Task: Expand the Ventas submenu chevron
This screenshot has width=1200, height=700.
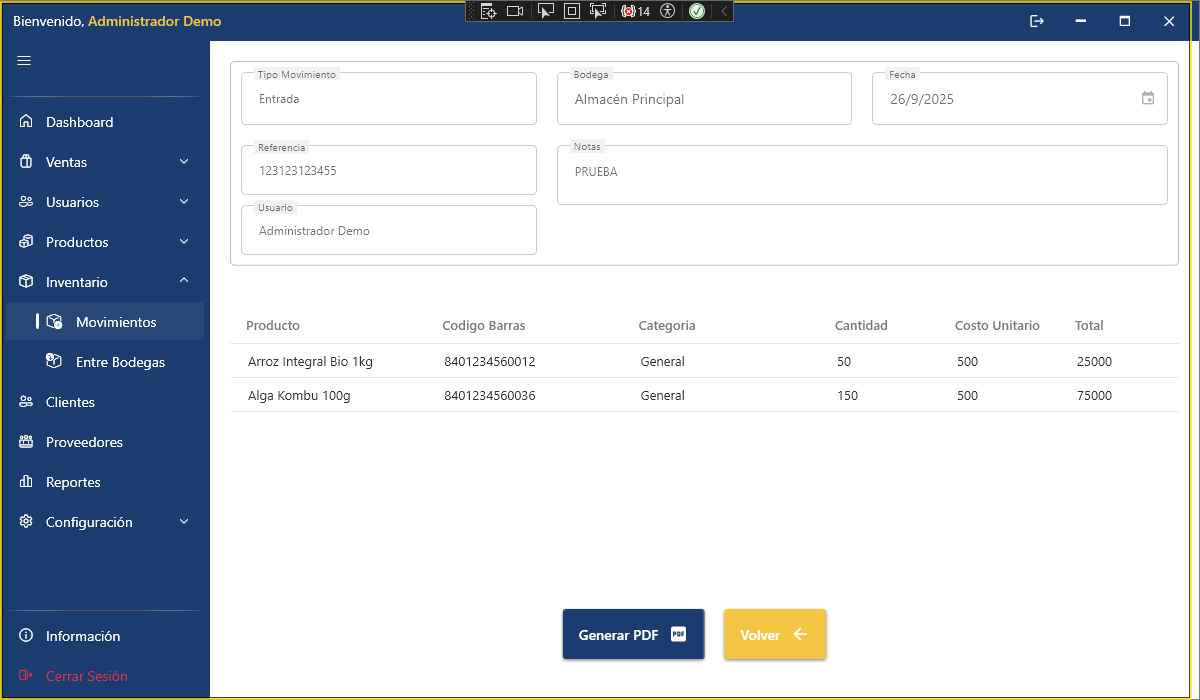Action: click(x=184, y=162)
